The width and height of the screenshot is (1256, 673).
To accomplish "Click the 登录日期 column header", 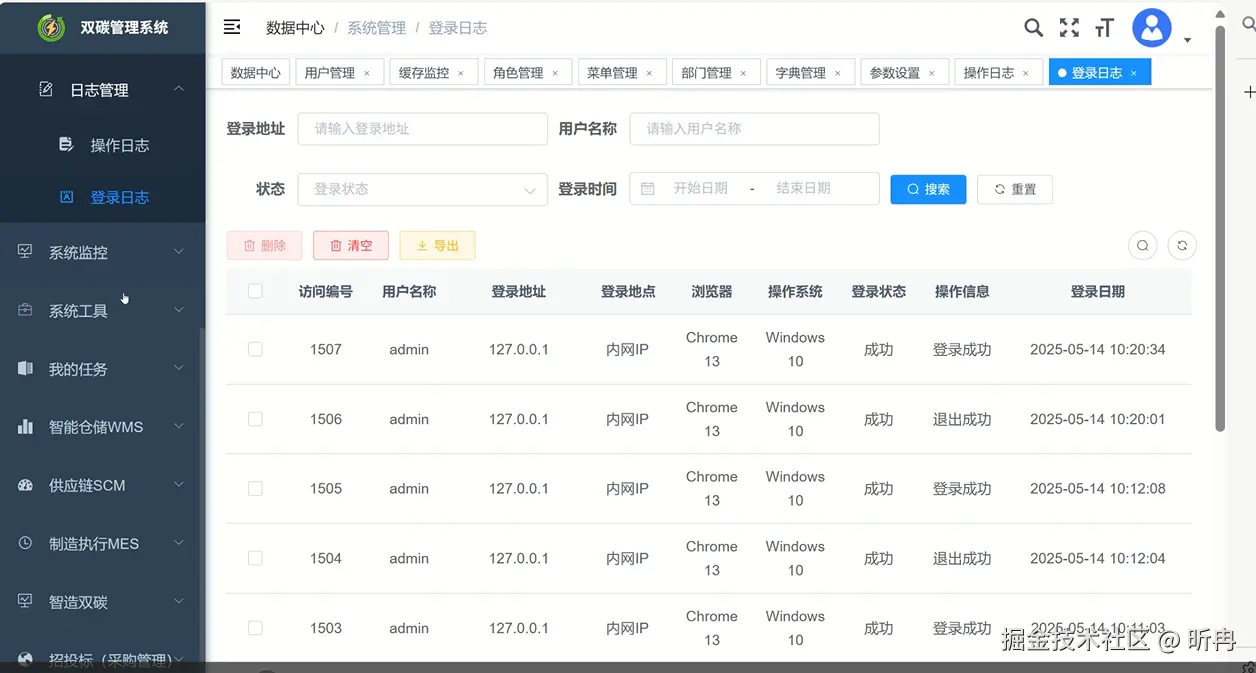I will (1097, 291).
